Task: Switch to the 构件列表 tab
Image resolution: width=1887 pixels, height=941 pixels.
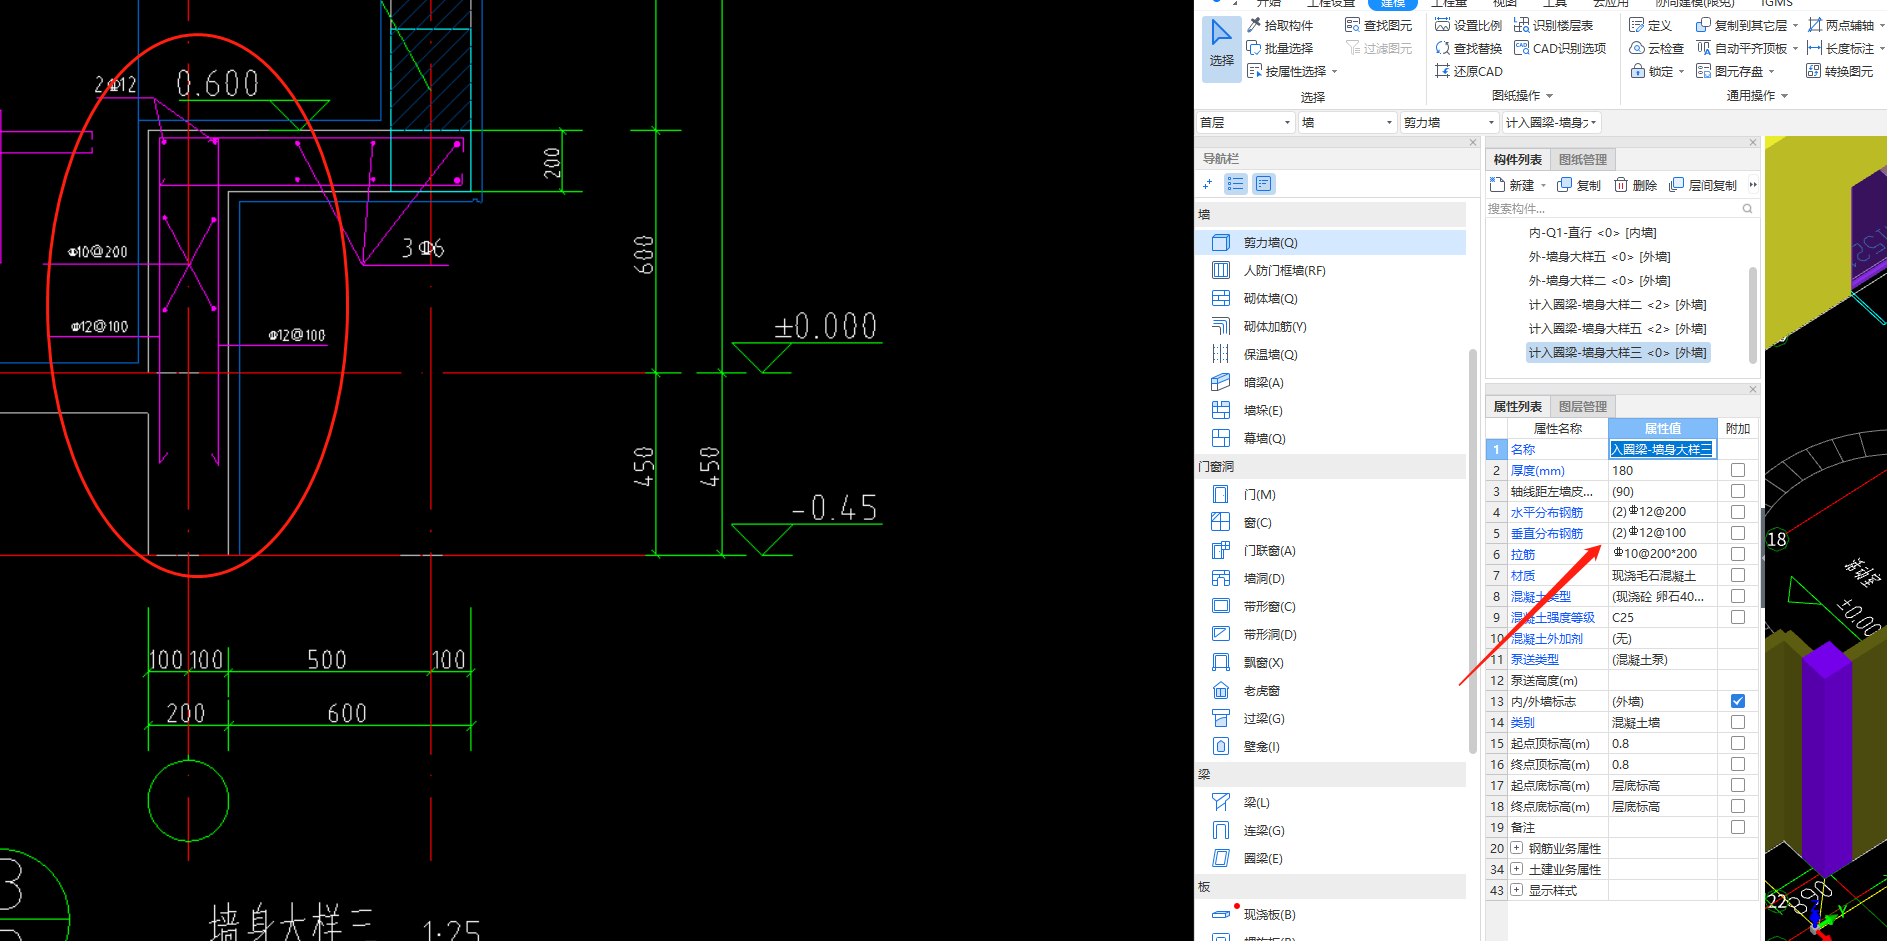Action: pos(1518,159)
